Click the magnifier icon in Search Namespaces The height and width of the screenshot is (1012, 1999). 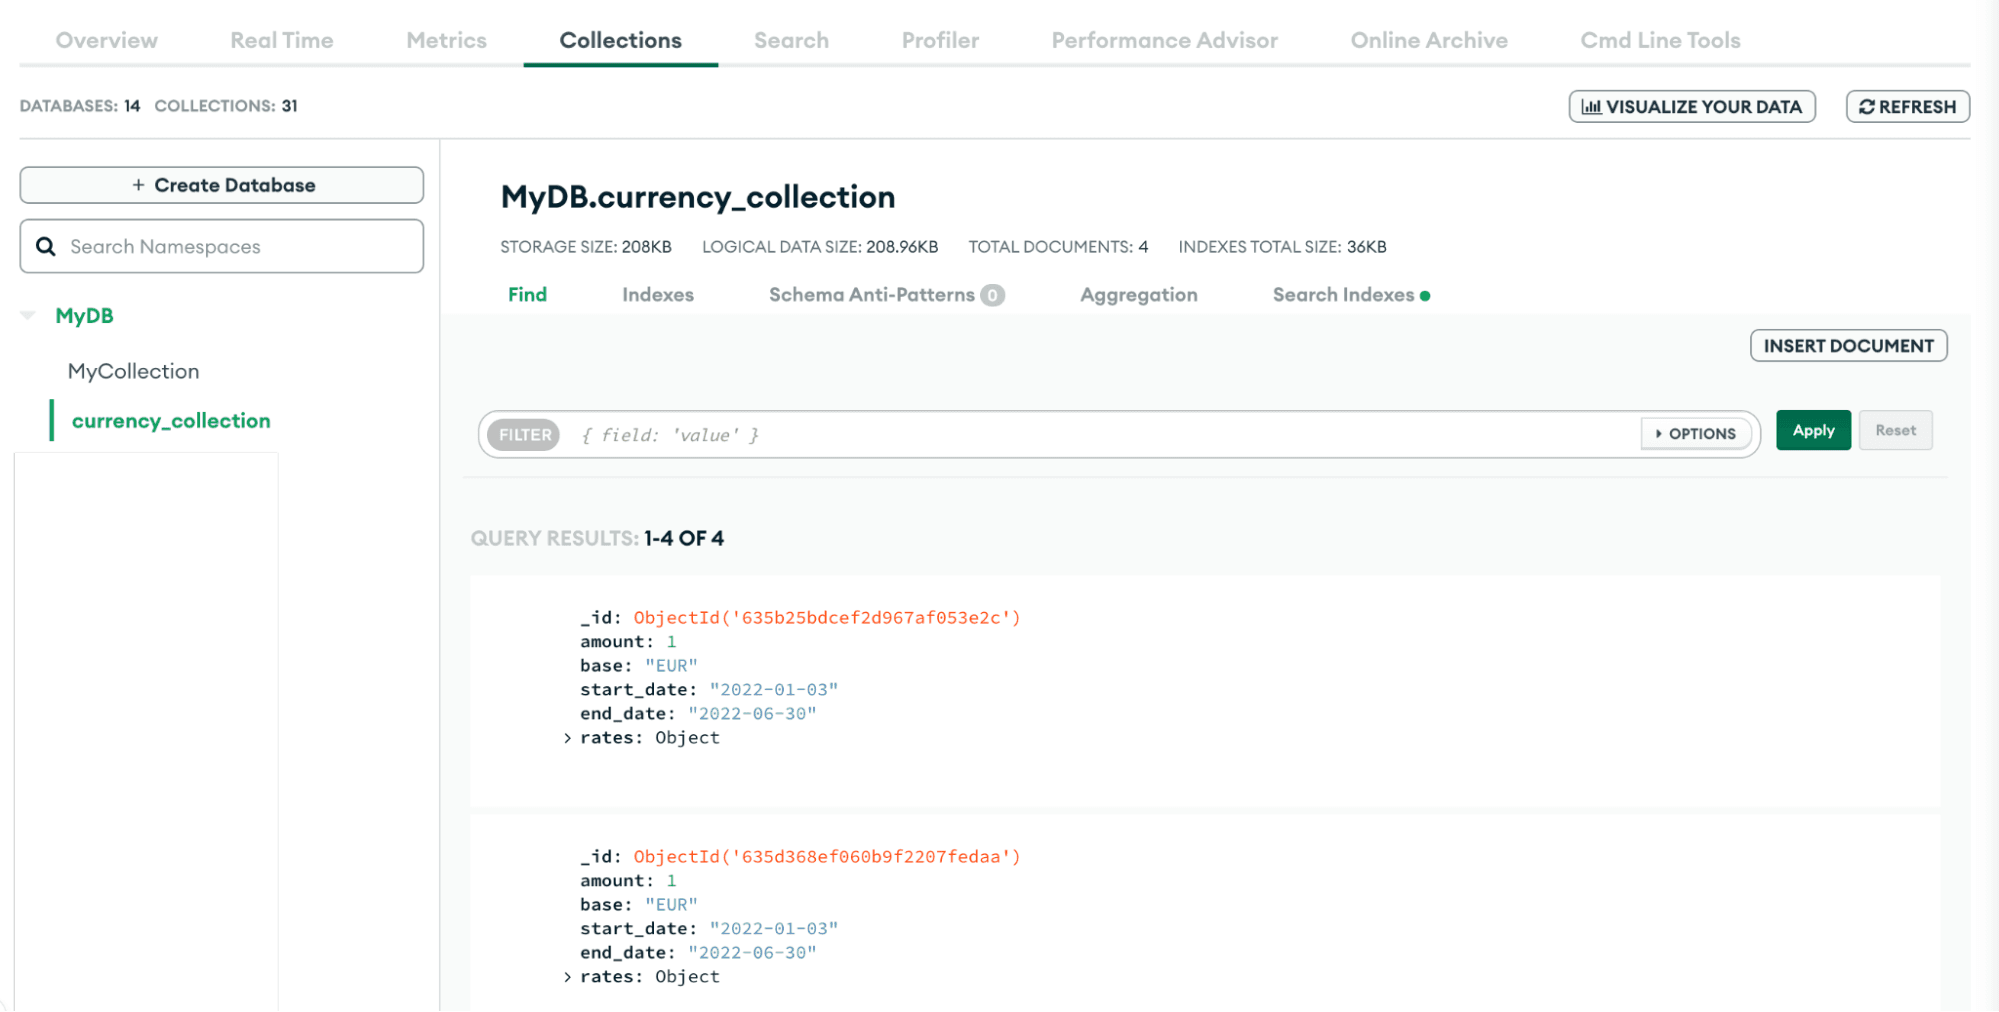(x=46, y=246)
